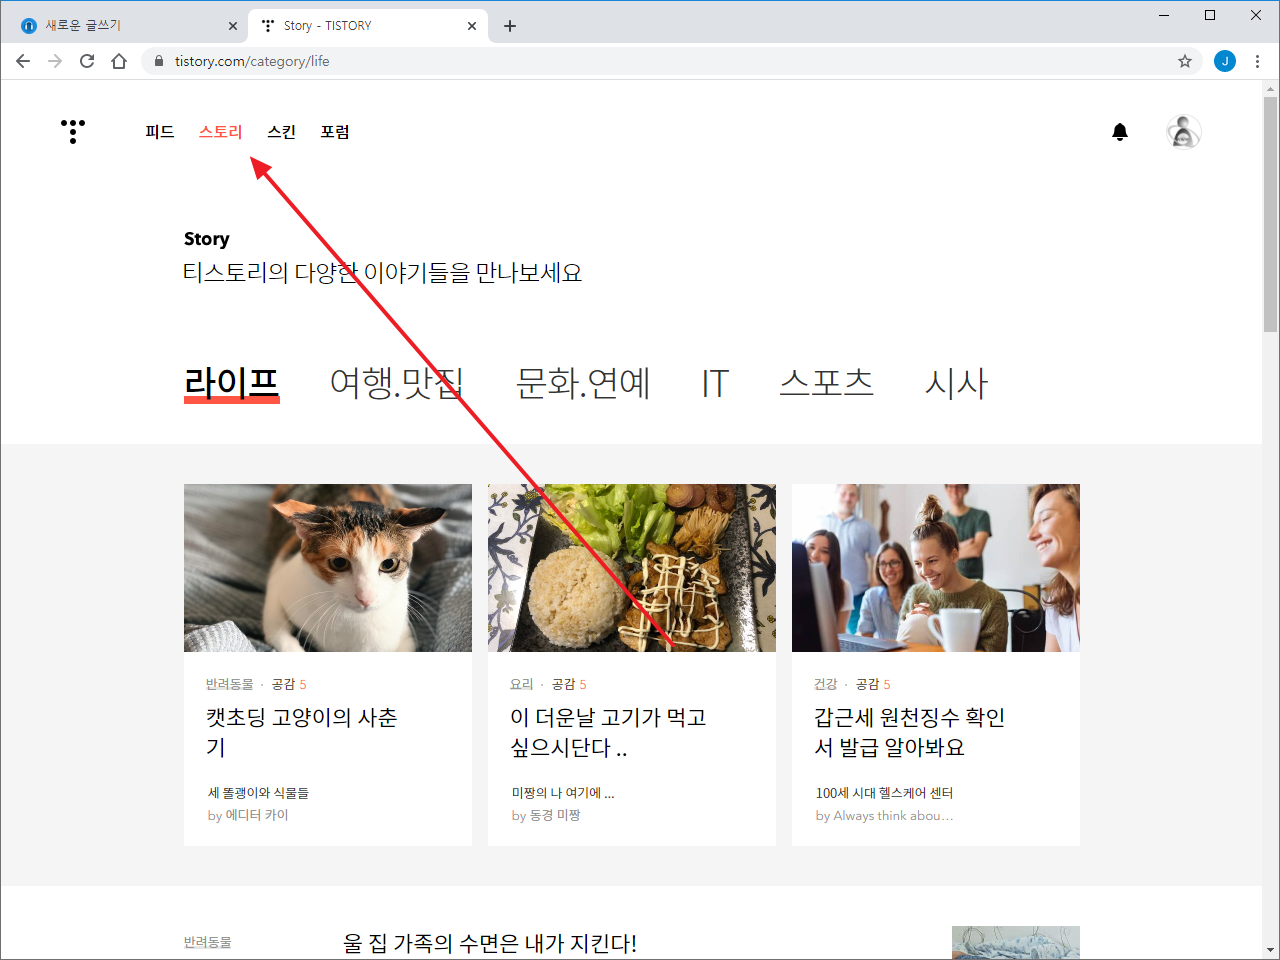
Task: Open the post 캣초딩 고양이의 사춘기
Action: [x=302, y=732]
